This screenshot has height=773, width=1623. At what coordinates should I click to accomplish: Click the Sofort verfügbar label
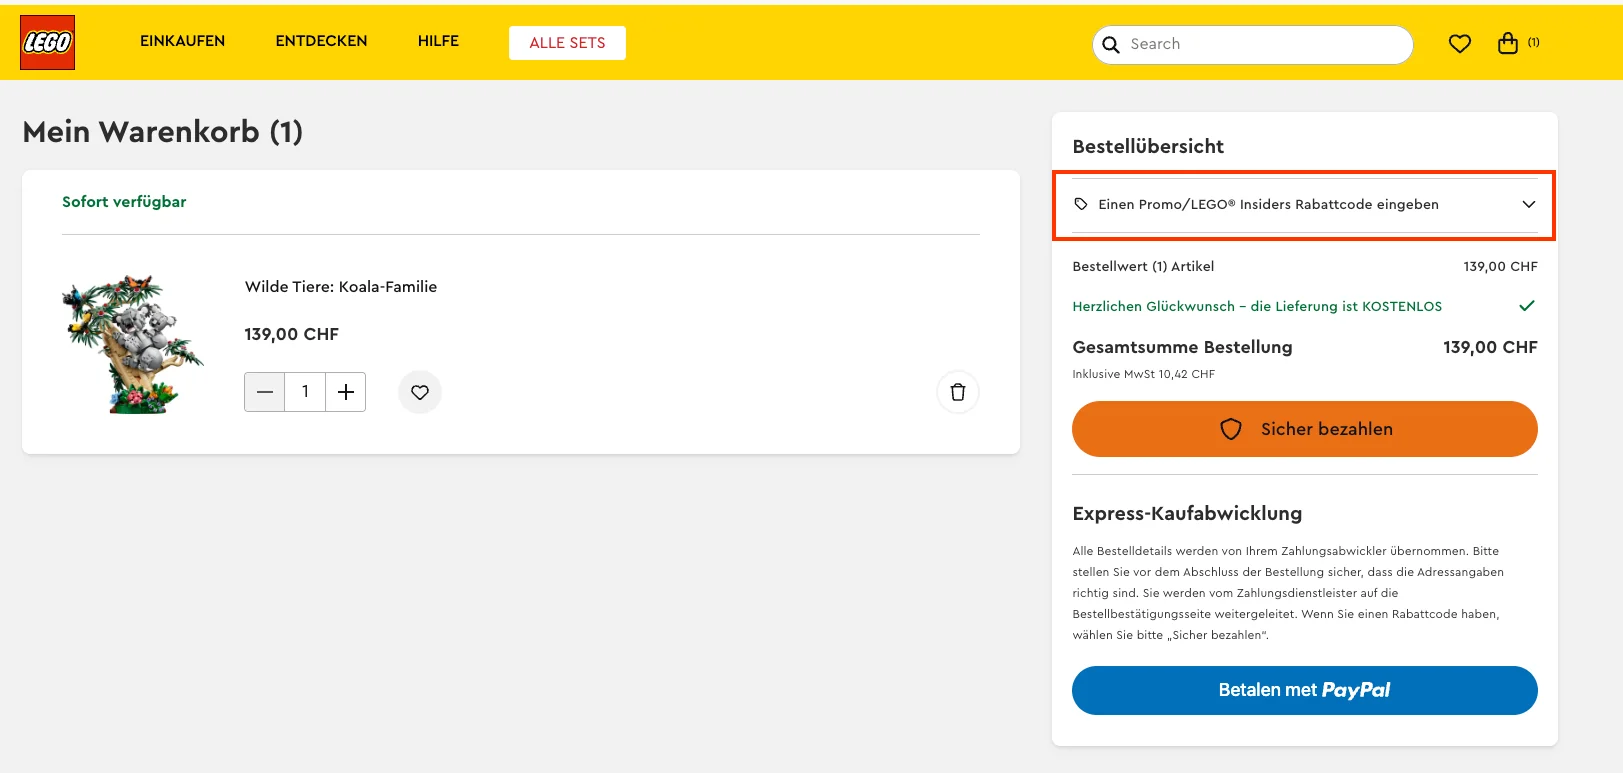(124, 202)
